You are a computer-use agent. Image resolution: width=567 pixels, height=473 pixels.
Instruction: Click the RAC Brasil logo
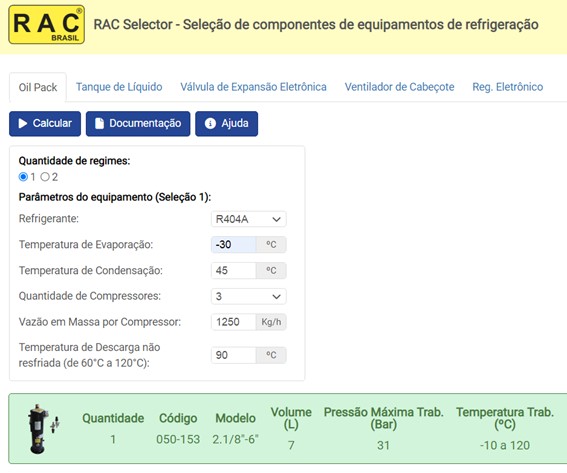tap(47, 25)
